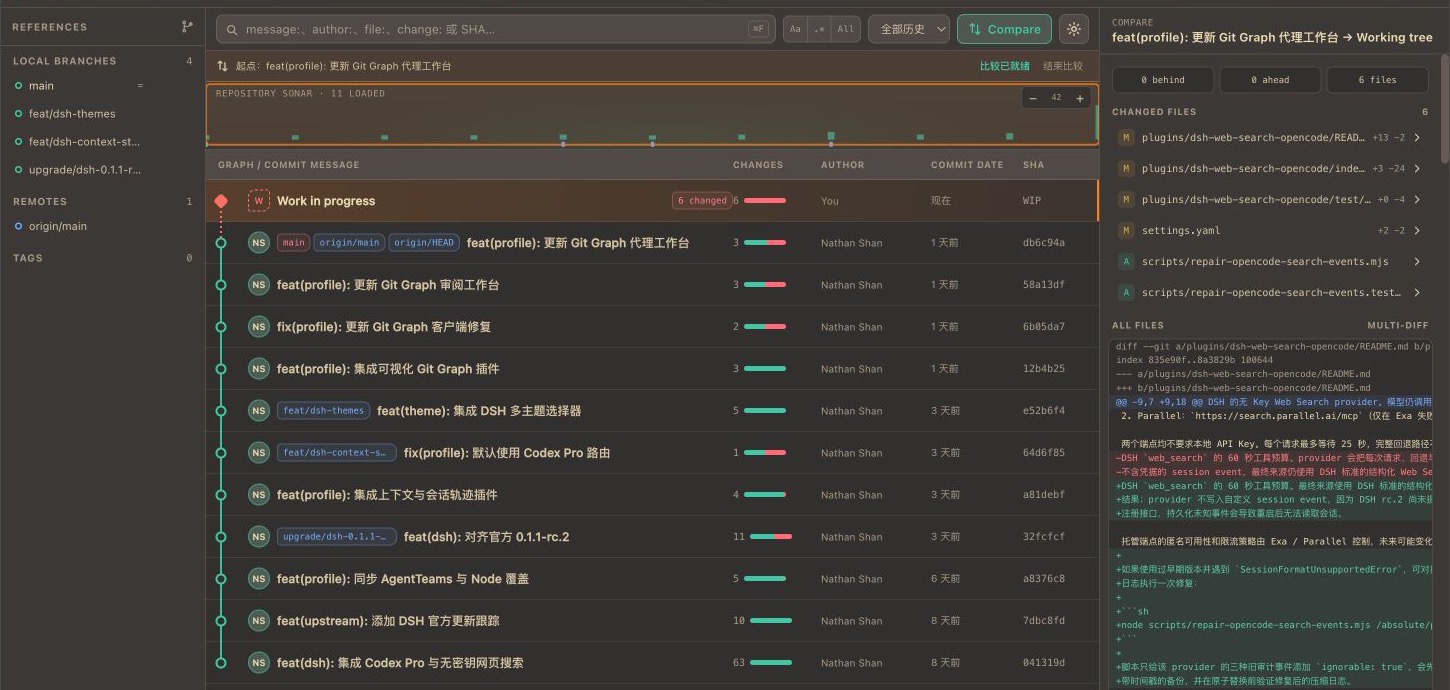
Task: Click the SHA column header
Action: 1033,165
